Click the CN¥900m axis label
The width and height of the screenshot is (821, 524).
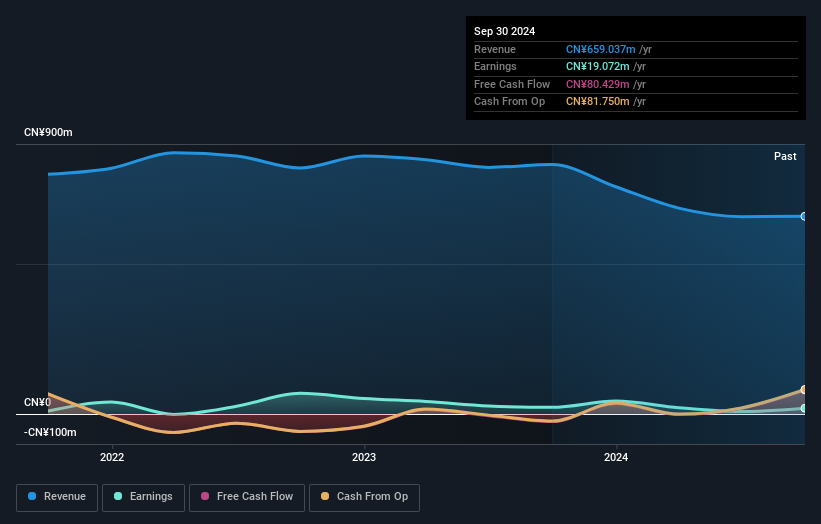[x=48, y=132]
